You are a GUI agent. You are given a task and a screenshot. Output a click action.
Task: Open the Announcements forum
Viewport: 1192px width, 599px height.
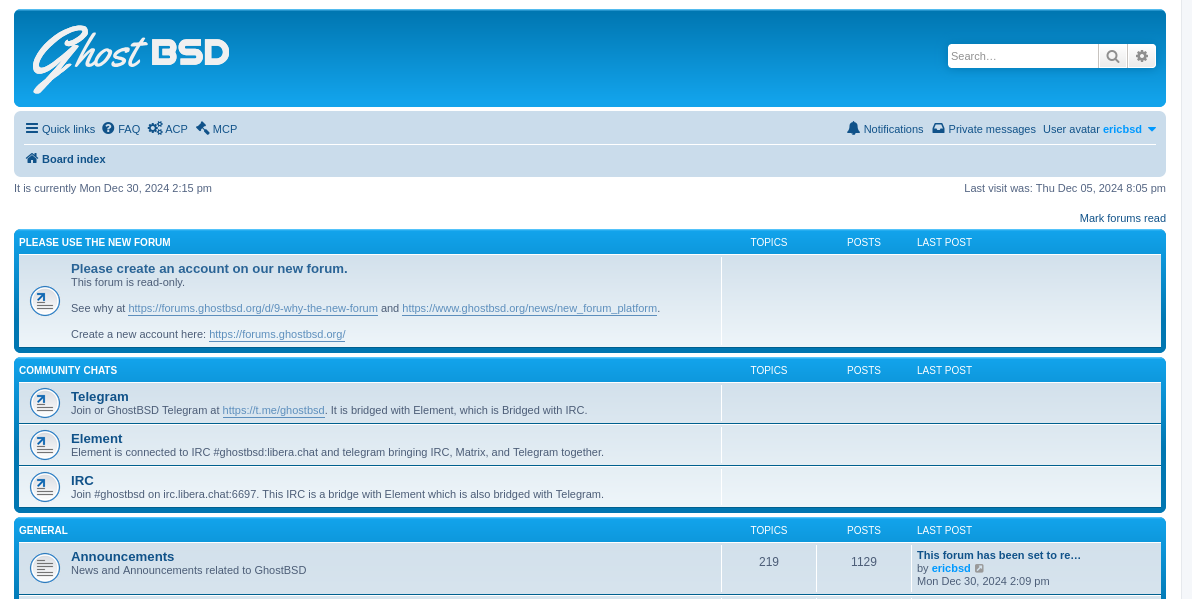click(x=122, y=556)
